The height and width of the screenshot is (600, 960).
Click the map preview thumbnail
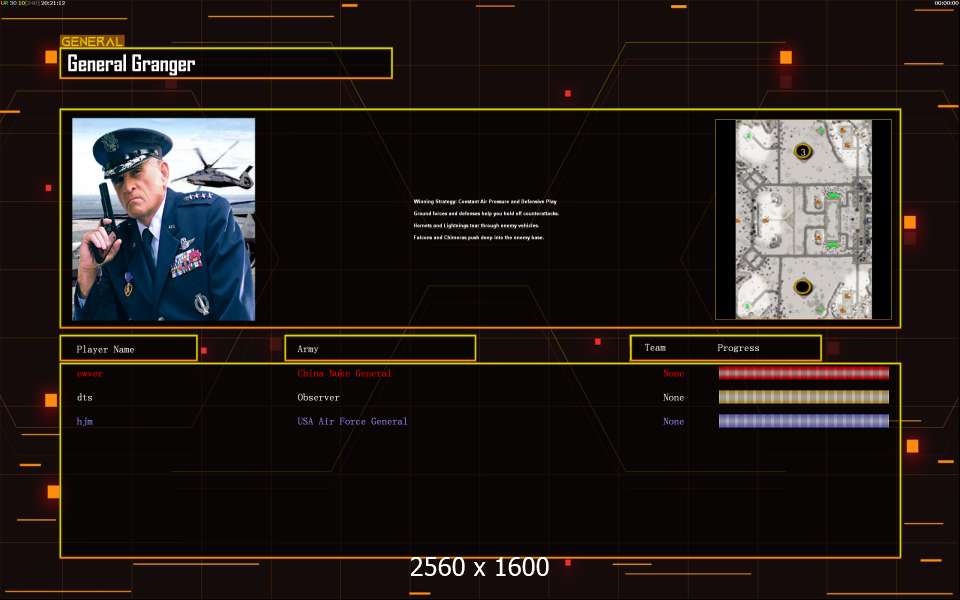tap(803, 219)
